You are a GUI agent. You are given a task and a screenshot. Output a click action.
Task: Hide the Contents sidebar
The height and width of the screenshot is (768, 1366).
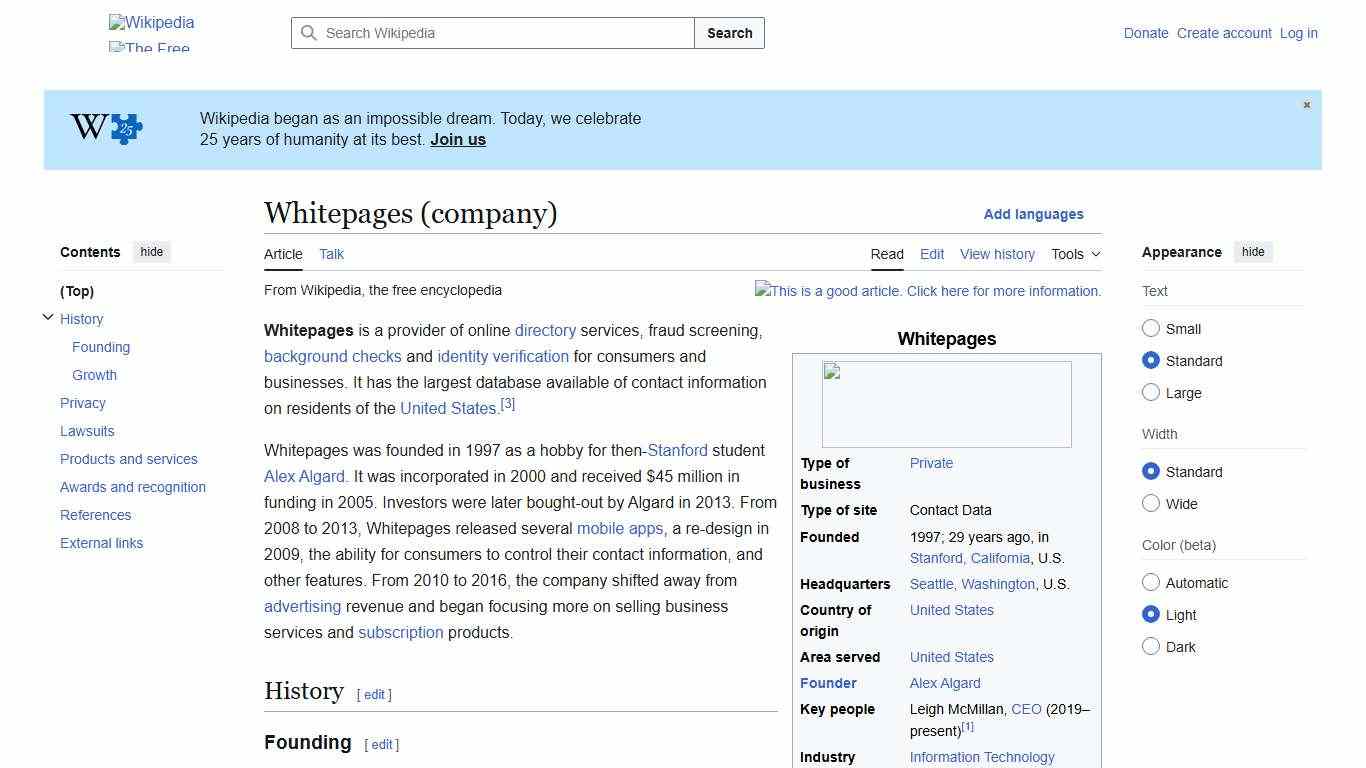tap(151, 251)
